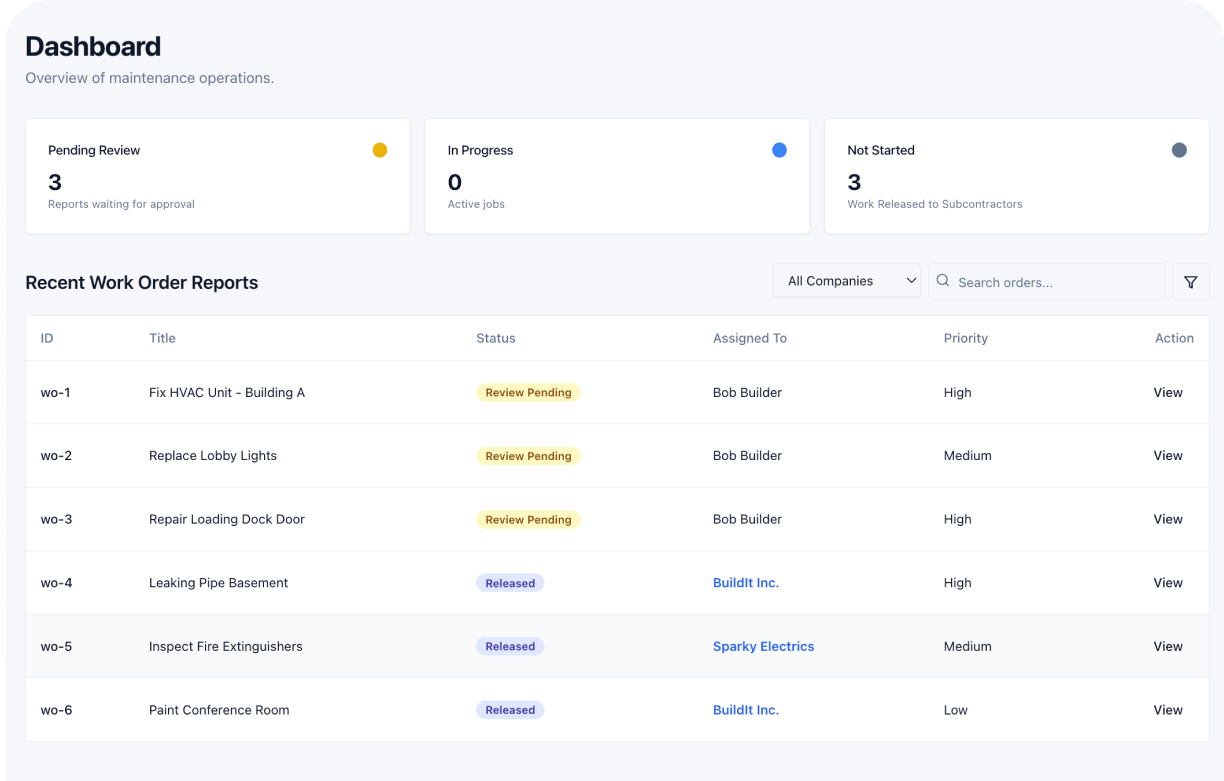Click 'Overview of maintenance operations.' subtitle

[150, 78]
